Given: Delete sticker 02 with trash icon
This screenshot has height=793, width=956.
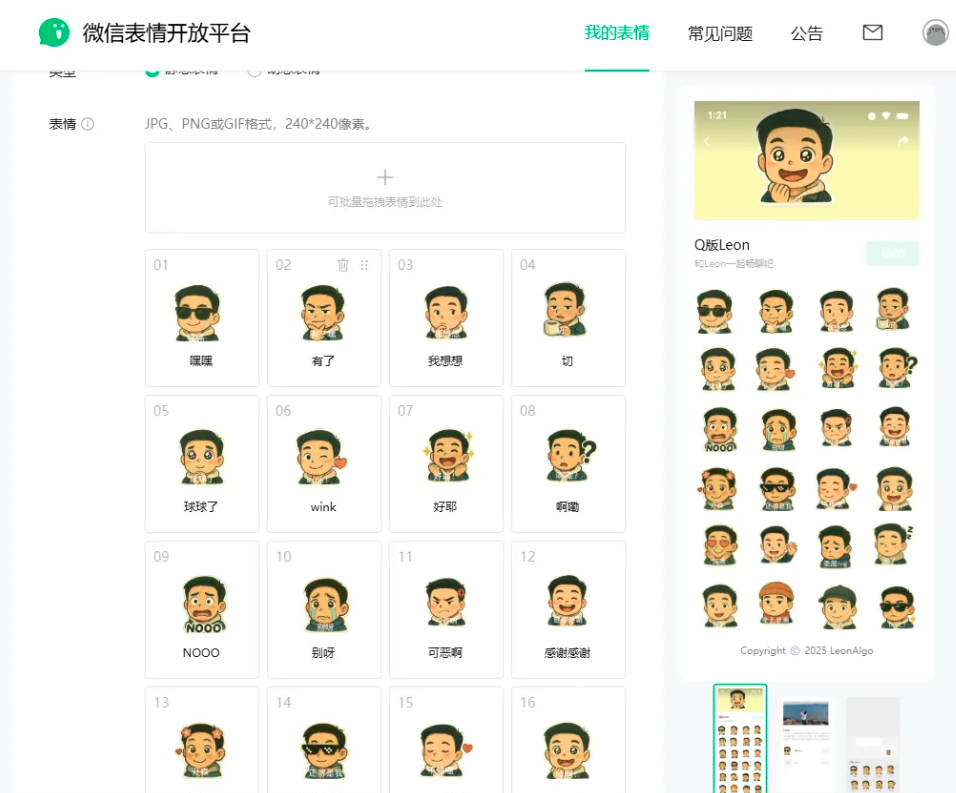Looking at the screenshot, I should (343, 265).
